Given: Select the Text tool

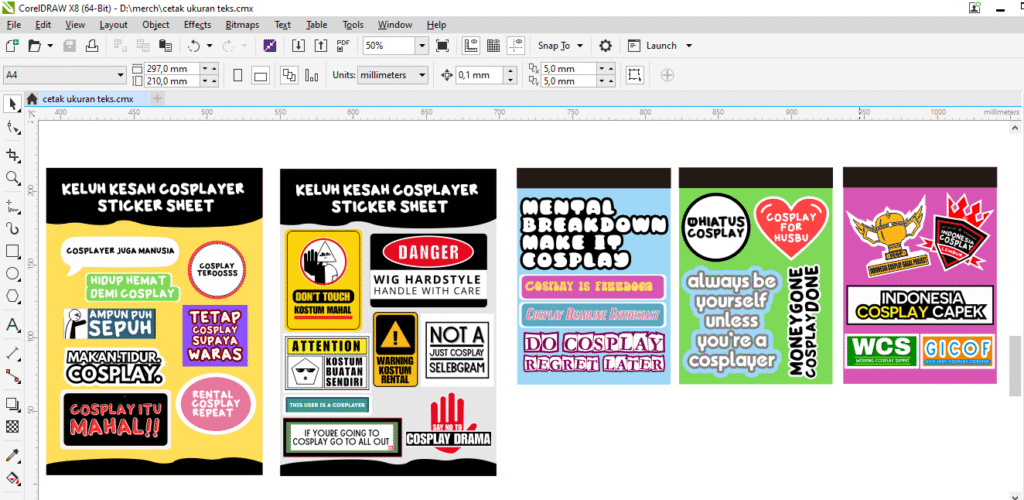Looking at the screenshot, I should 12,325.
